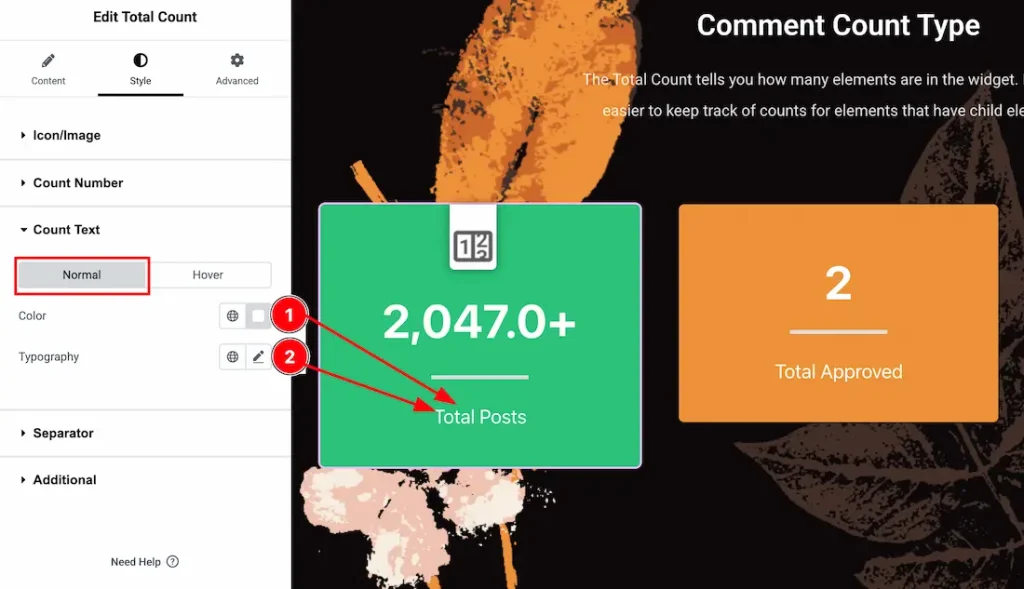Viewport: 1024px width, 589px height.
Task: Open the Additional section
Action: 64,480
